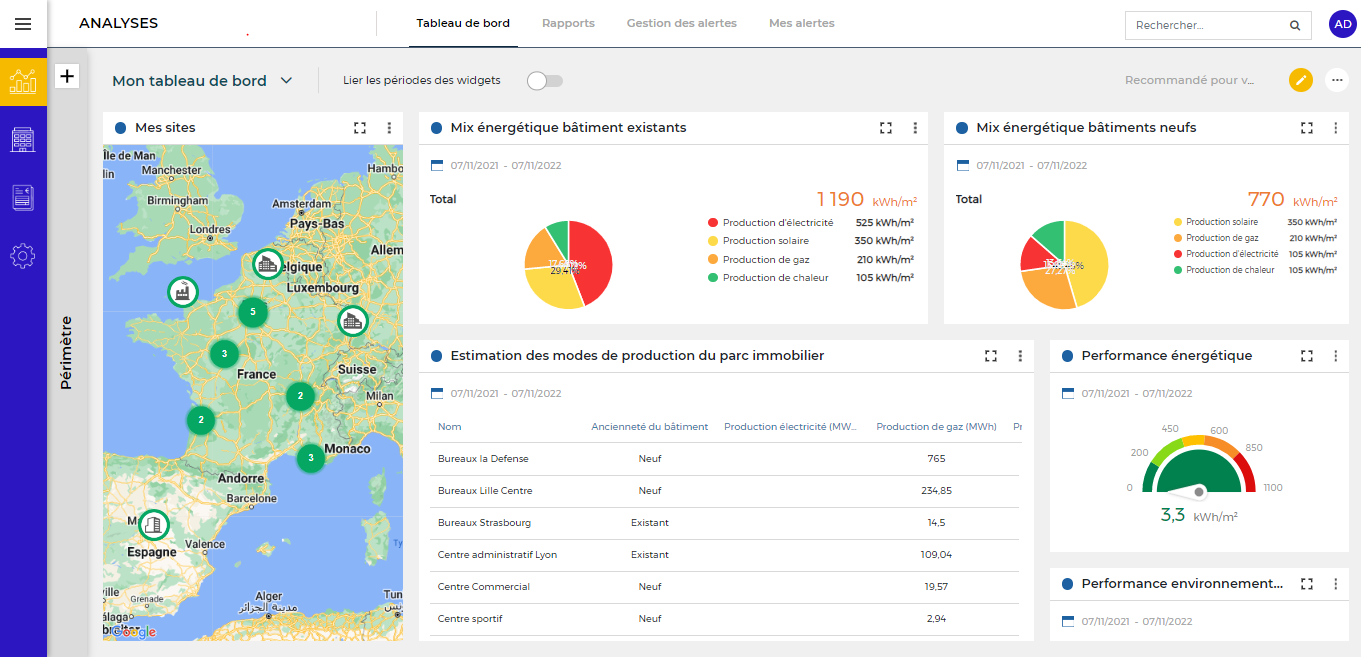This screenshot has width=1361, height=657.
Task: Click the plus button to add widget
Action: tap(67, 76)
